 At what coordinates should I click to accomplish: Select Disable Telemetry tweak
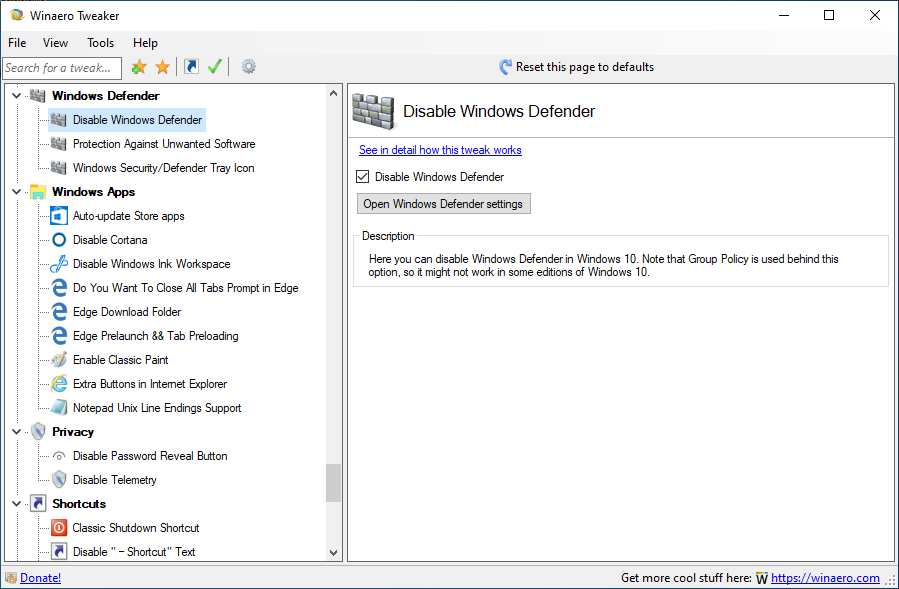(115, 480)
